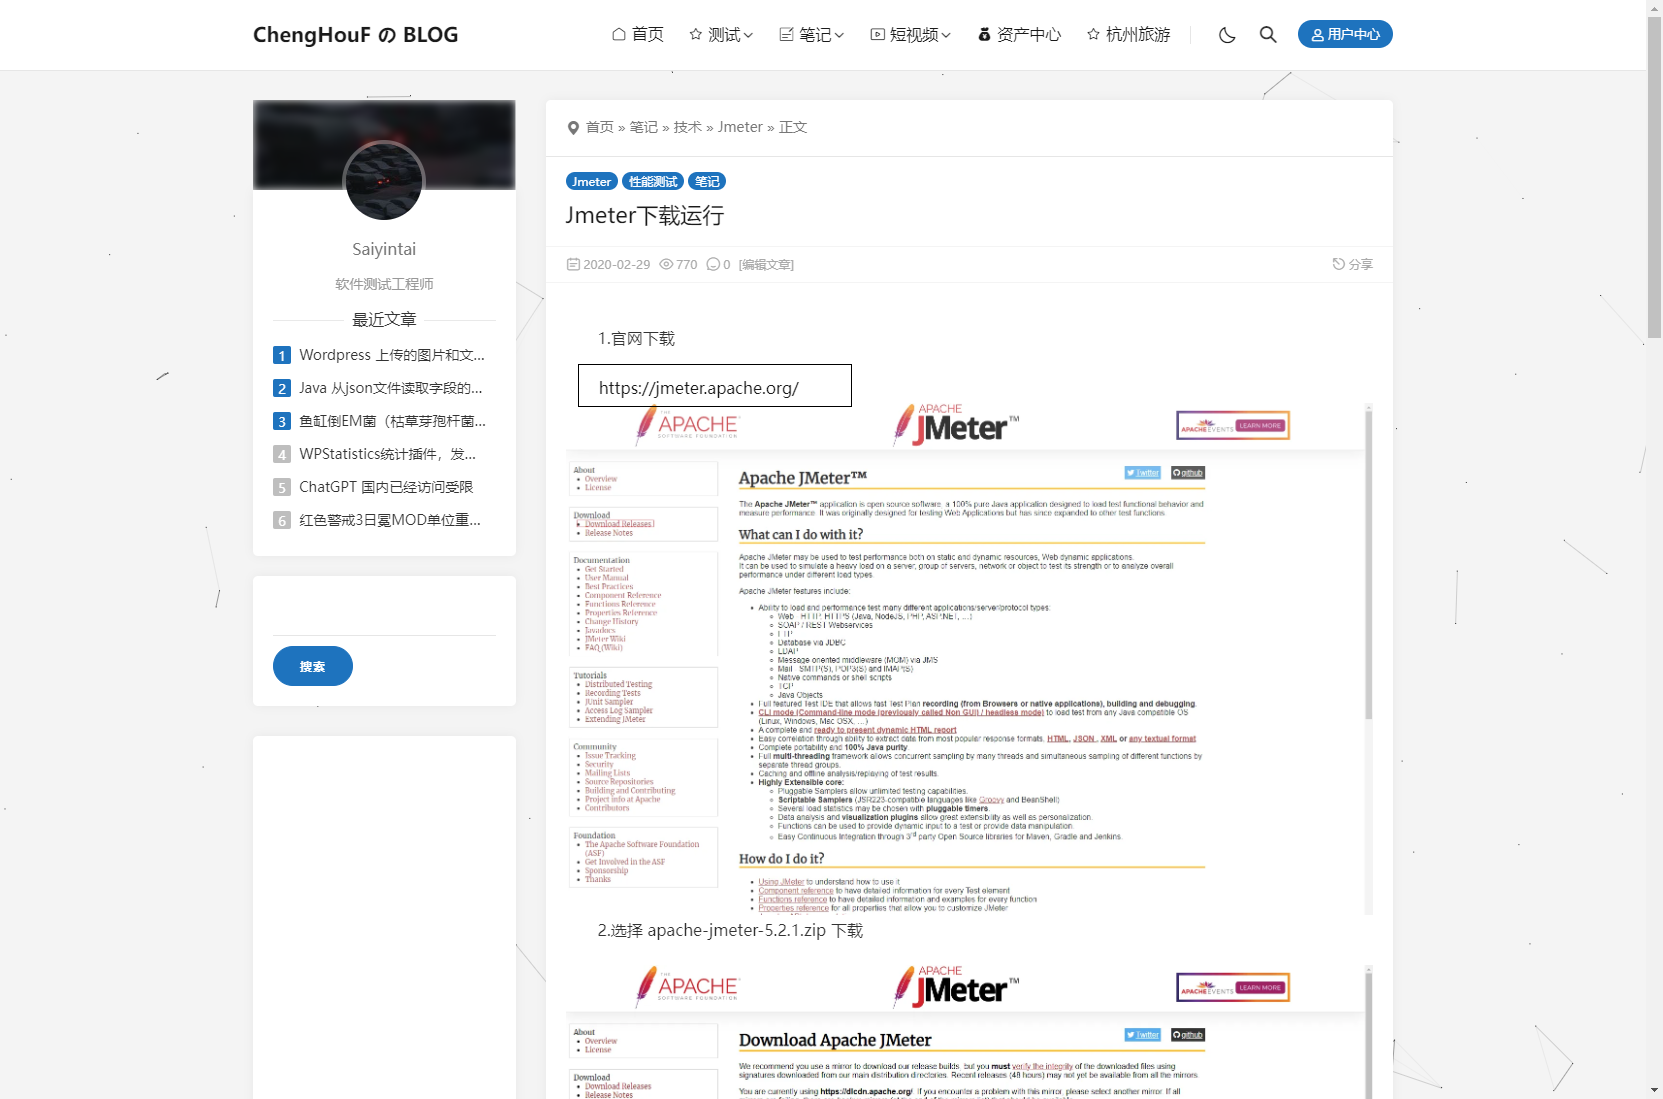The image size is (1663, 1099).
Task: Expand the 短视频 dropdown menu
Action: pos(911,35)
